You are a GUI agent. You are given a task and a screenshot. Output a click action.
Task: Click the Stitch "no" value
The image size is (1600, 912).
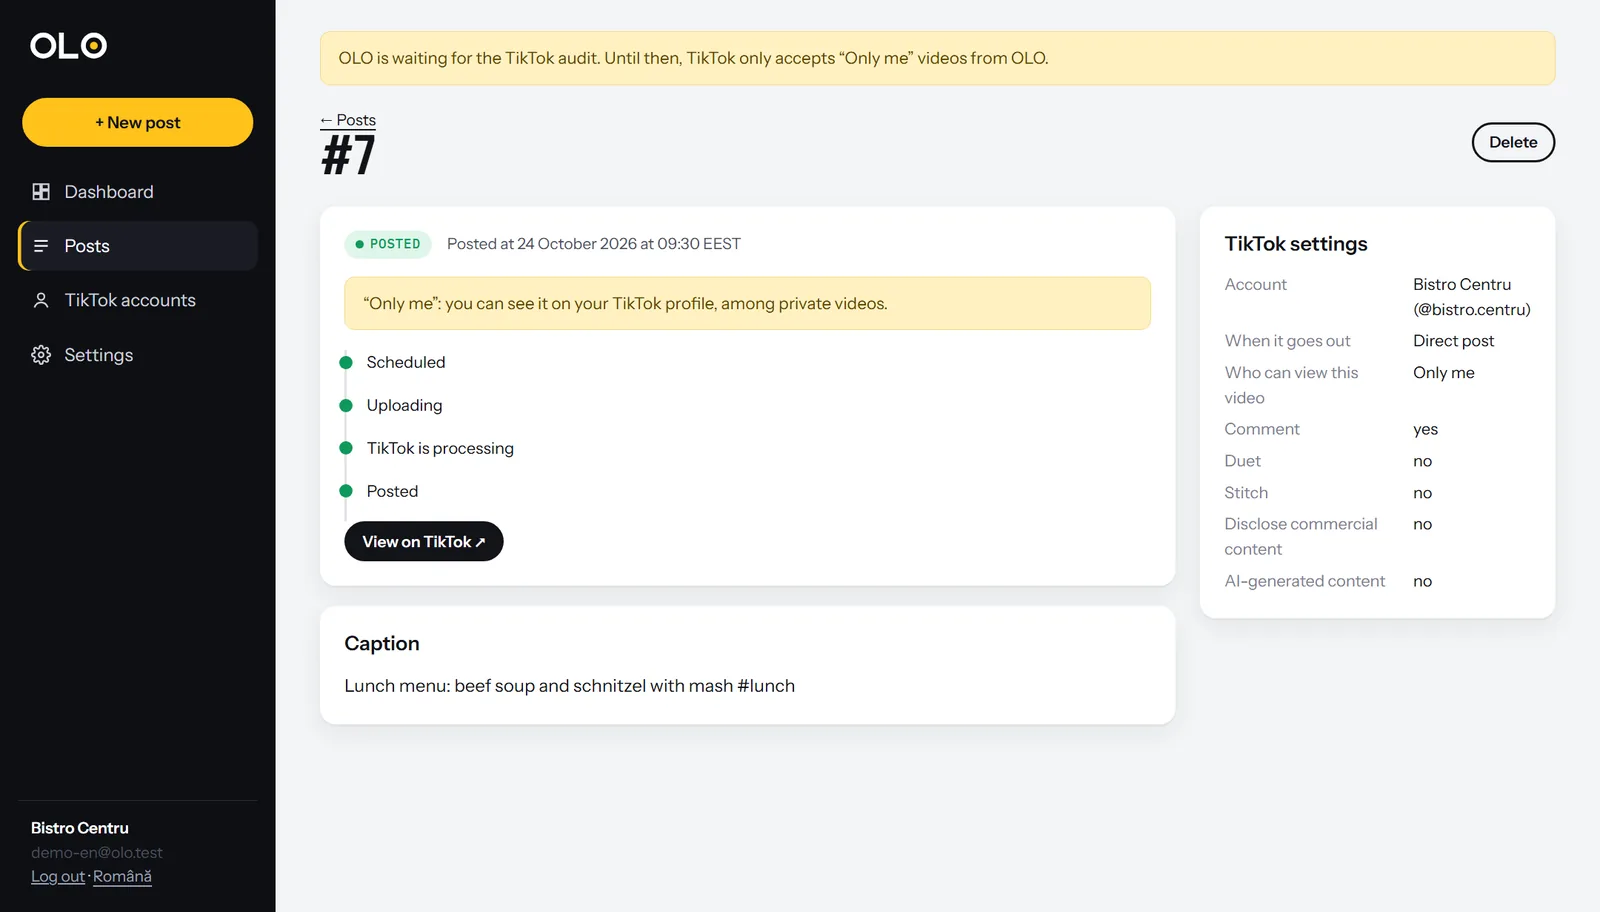[x=1422, y=493]
